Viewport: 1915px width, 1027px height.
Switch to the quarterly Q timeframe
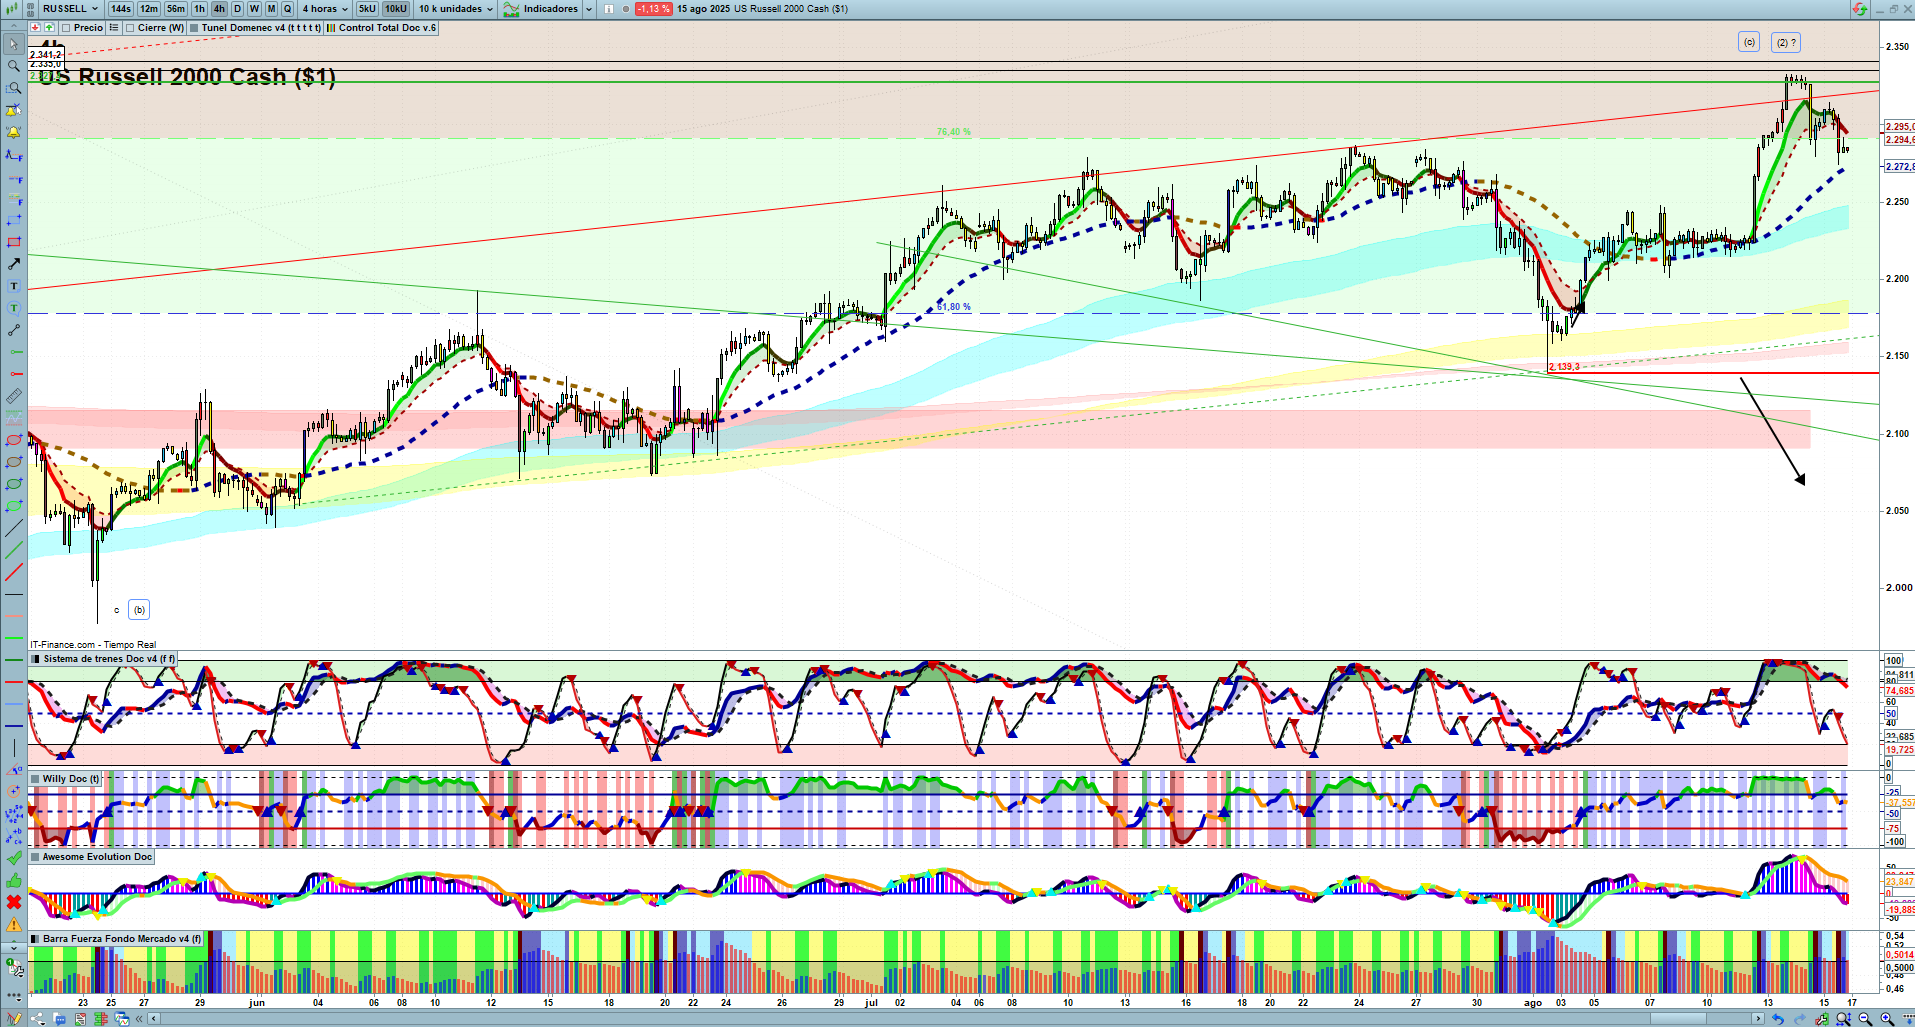(288, 9)
